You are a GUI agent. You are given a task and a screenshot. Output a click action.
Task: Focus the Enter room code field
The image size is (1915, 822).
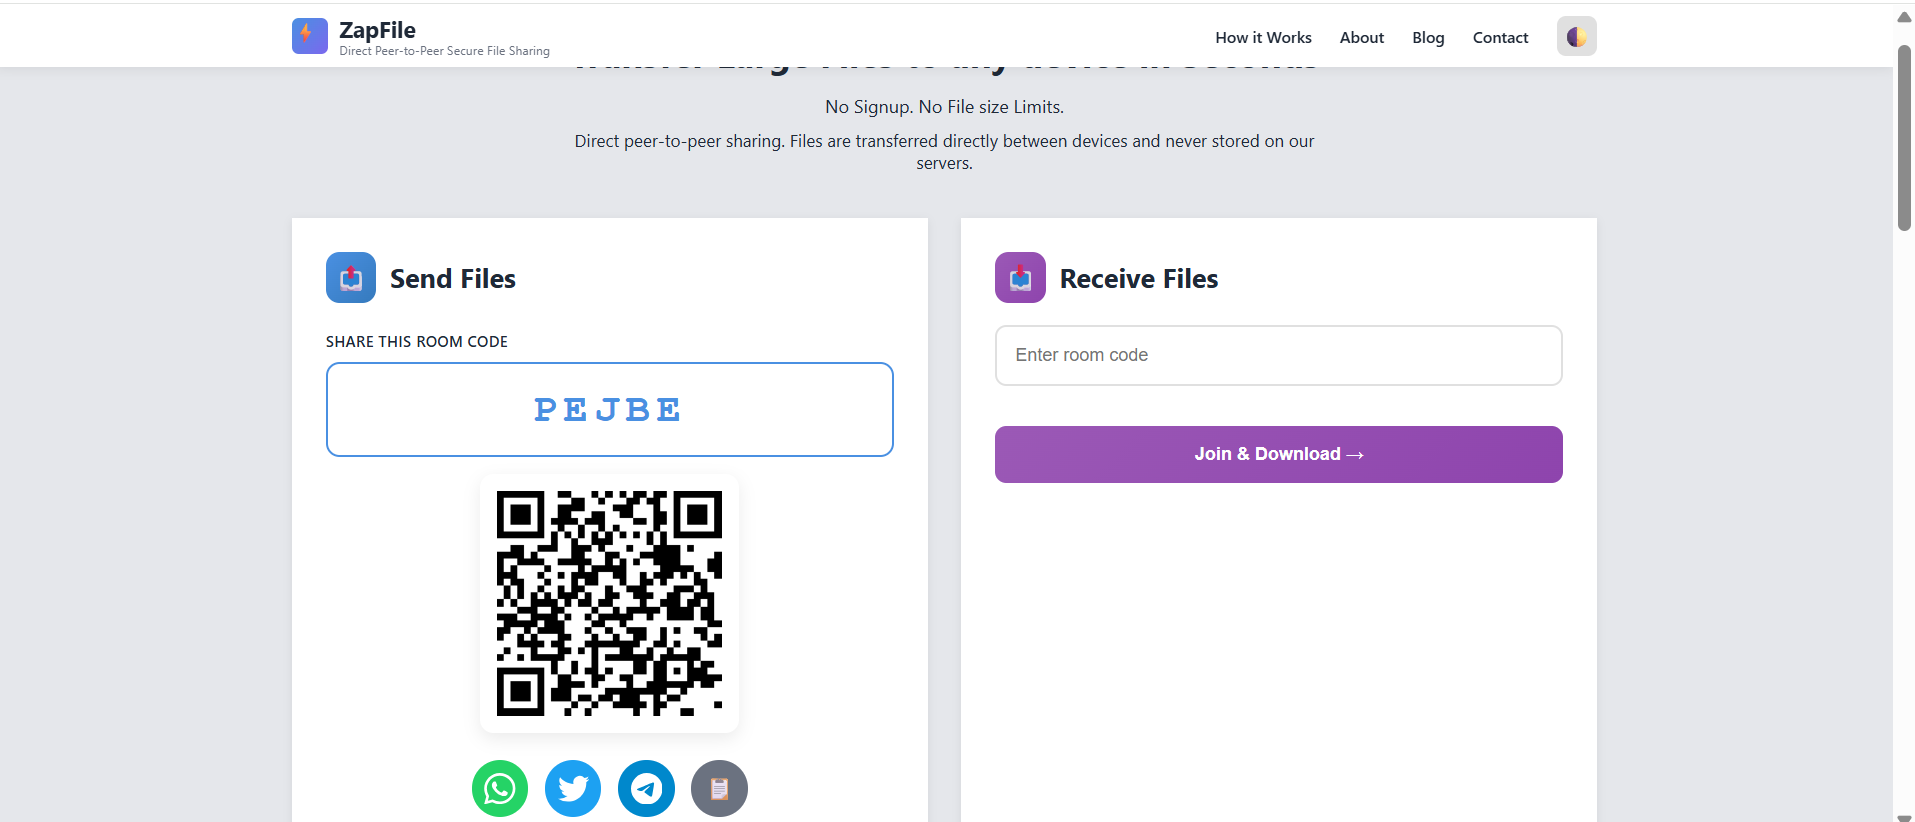click(1278, 355)
